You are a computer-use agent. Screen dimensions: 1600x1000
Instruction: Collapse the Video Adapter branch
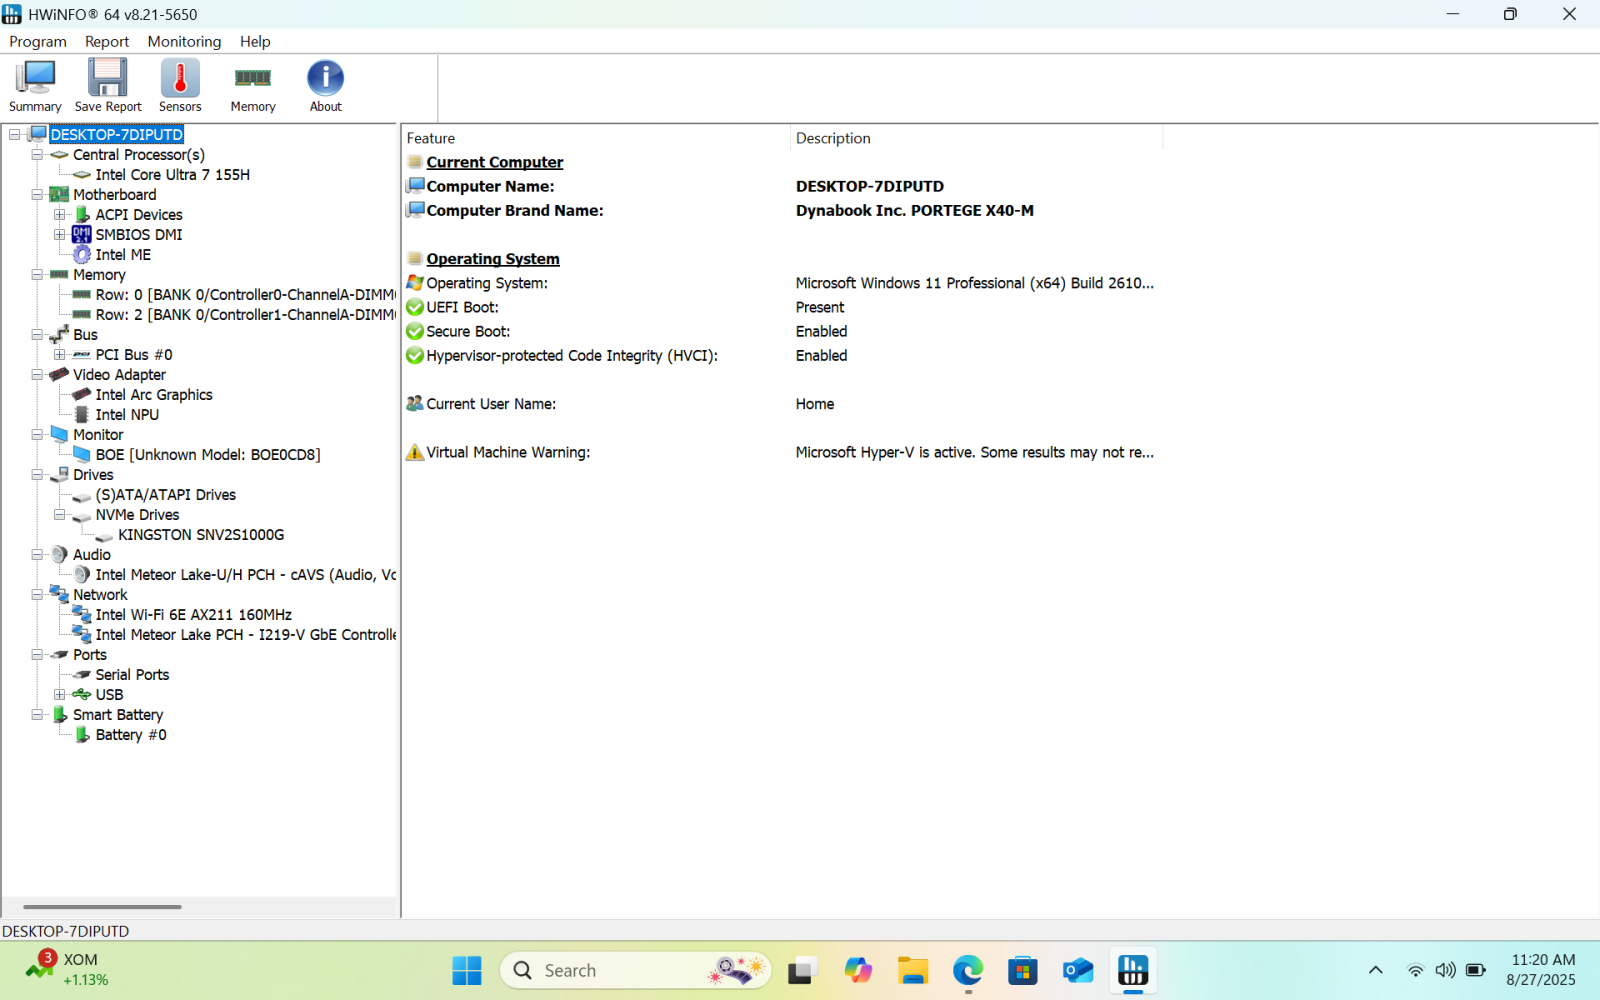[37, 374]
